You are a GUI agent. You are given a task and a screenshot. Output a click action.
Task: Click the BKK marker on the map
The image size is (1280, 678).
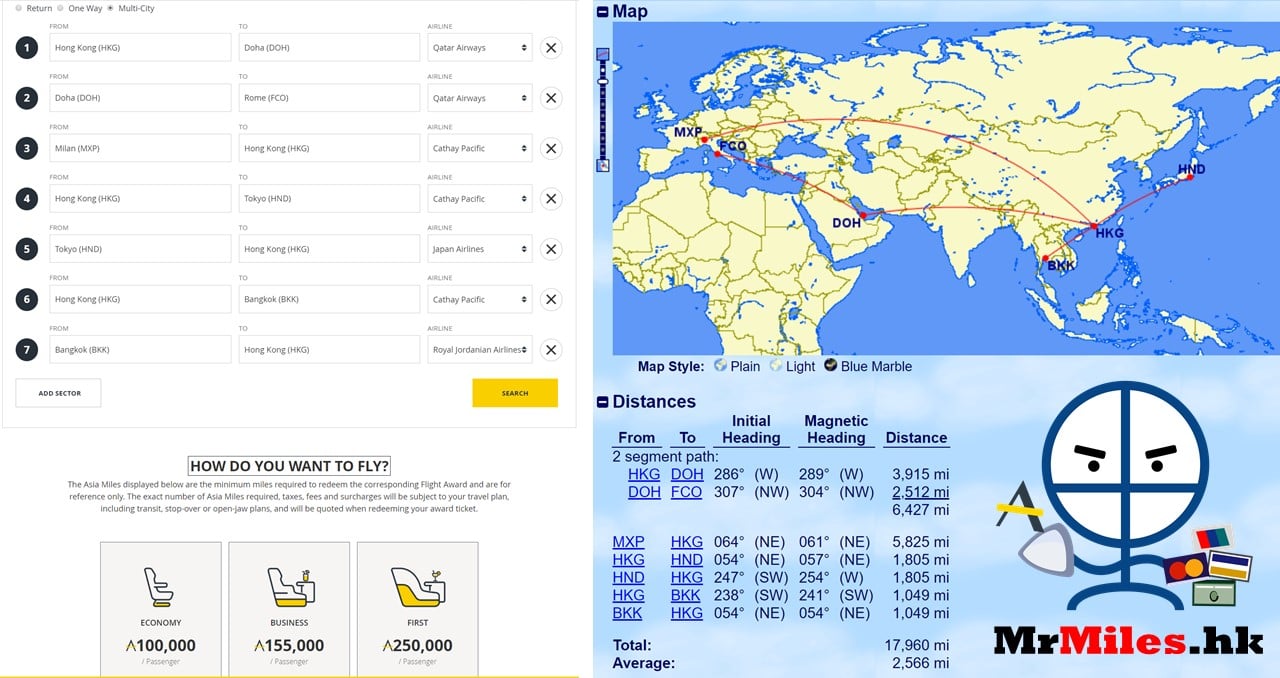coord(1045,259)
